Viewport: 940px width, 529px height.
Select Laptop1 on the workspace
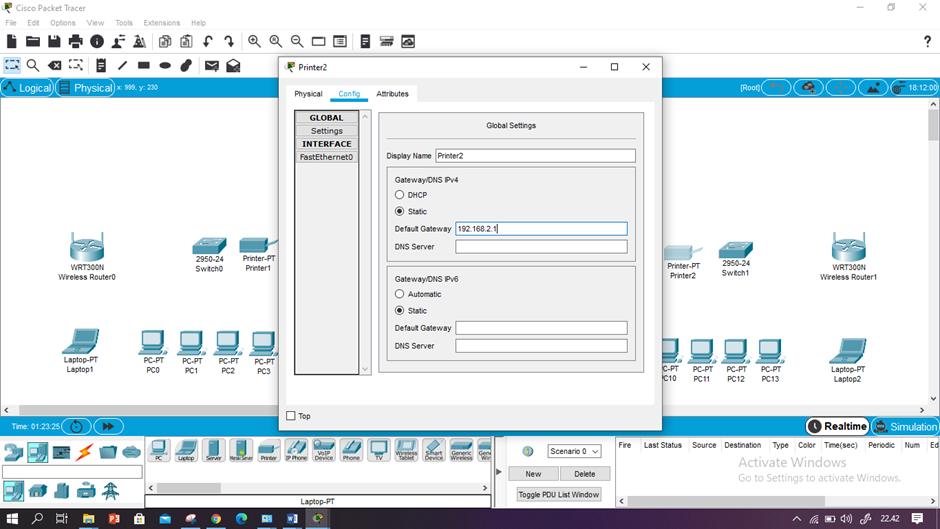click(80, 342)
